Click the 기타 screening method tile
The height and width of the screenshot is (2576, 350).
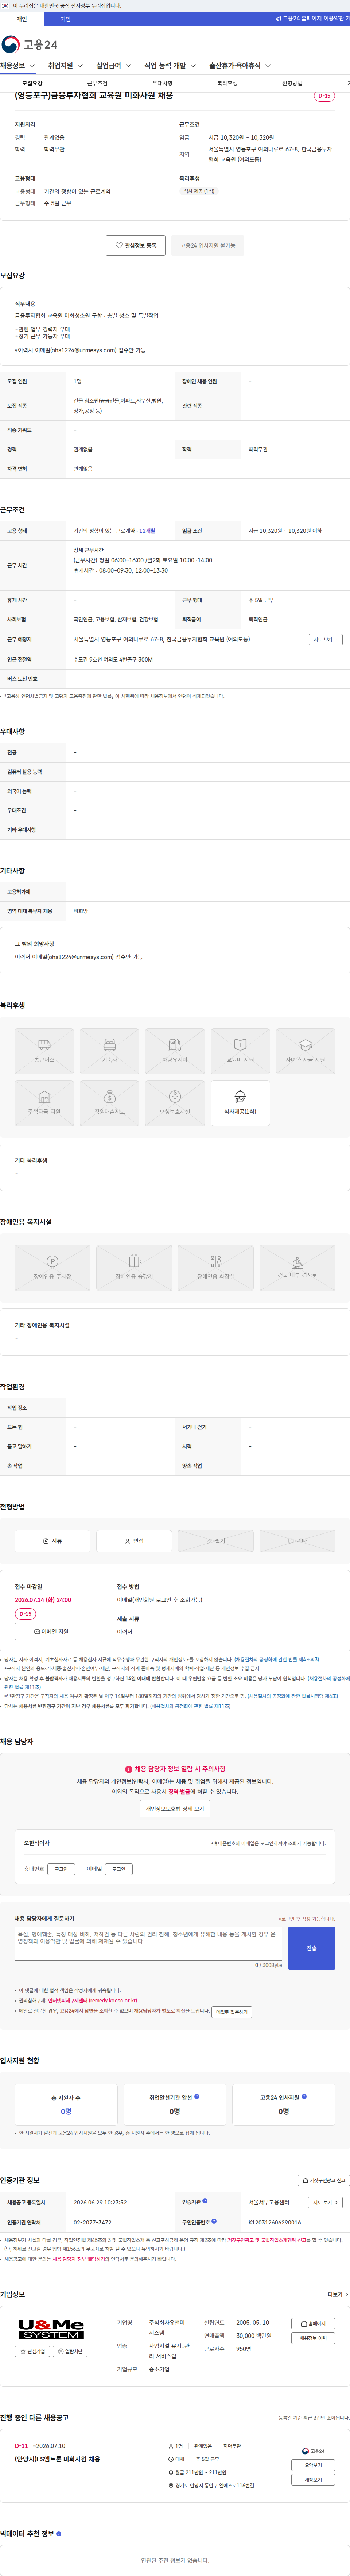(x=297, y=1541)
